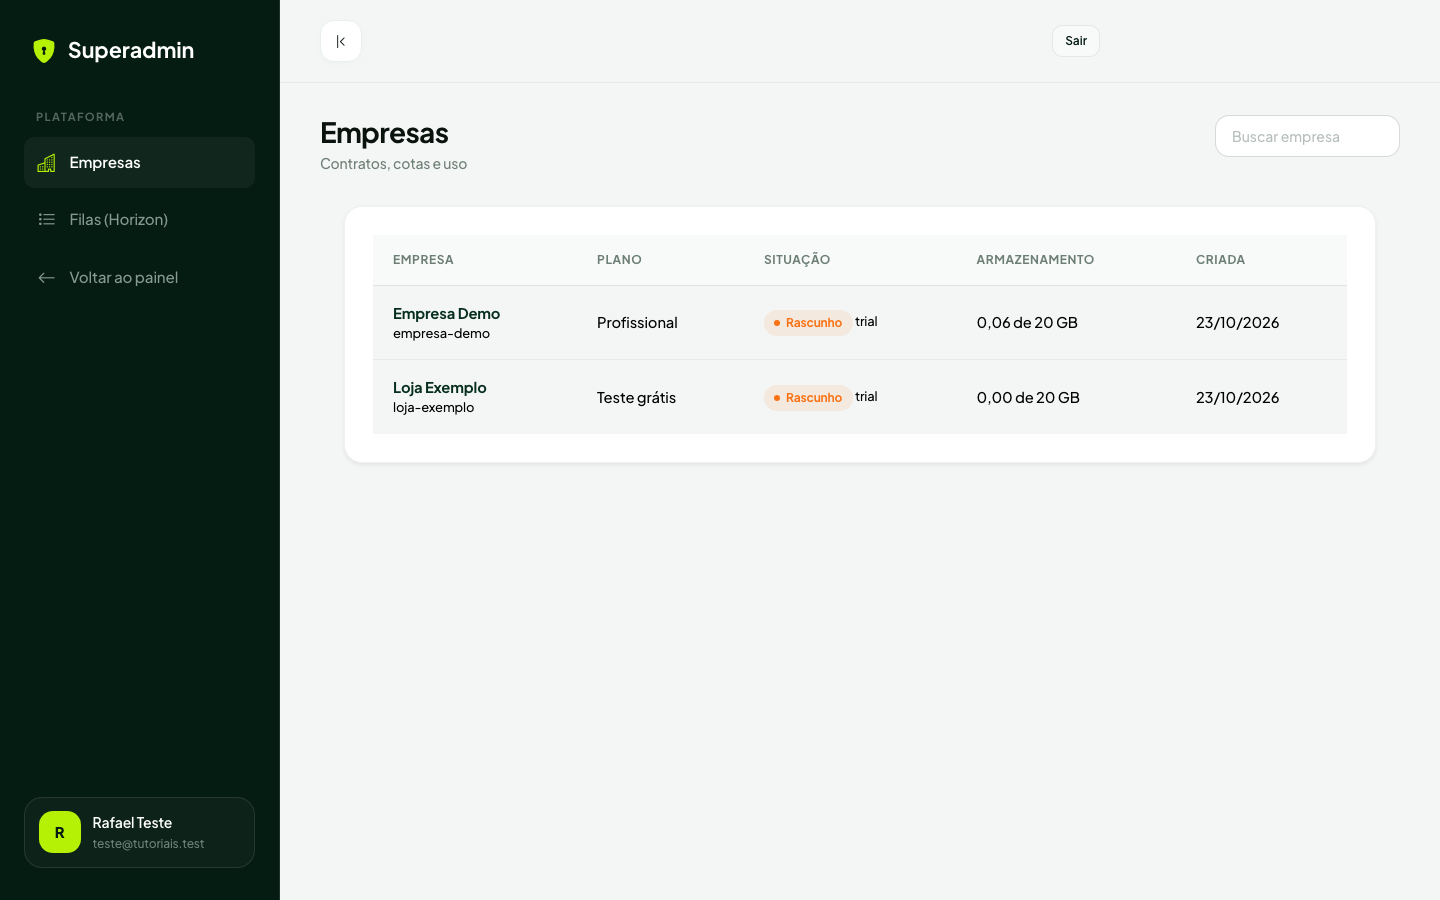The width and height of the screenshot is (1440, 900).
Task: Click the green R avatar of Rafael Teste
Action: pos(60,832)
